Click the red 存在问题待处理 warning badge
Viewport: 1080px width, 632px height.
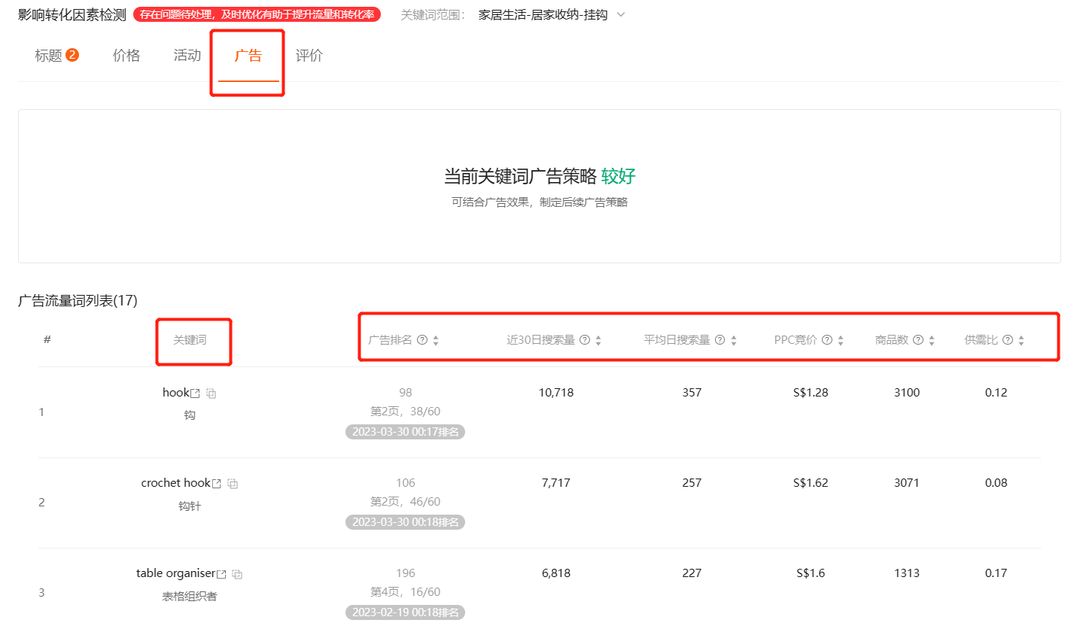coord(257,14)
